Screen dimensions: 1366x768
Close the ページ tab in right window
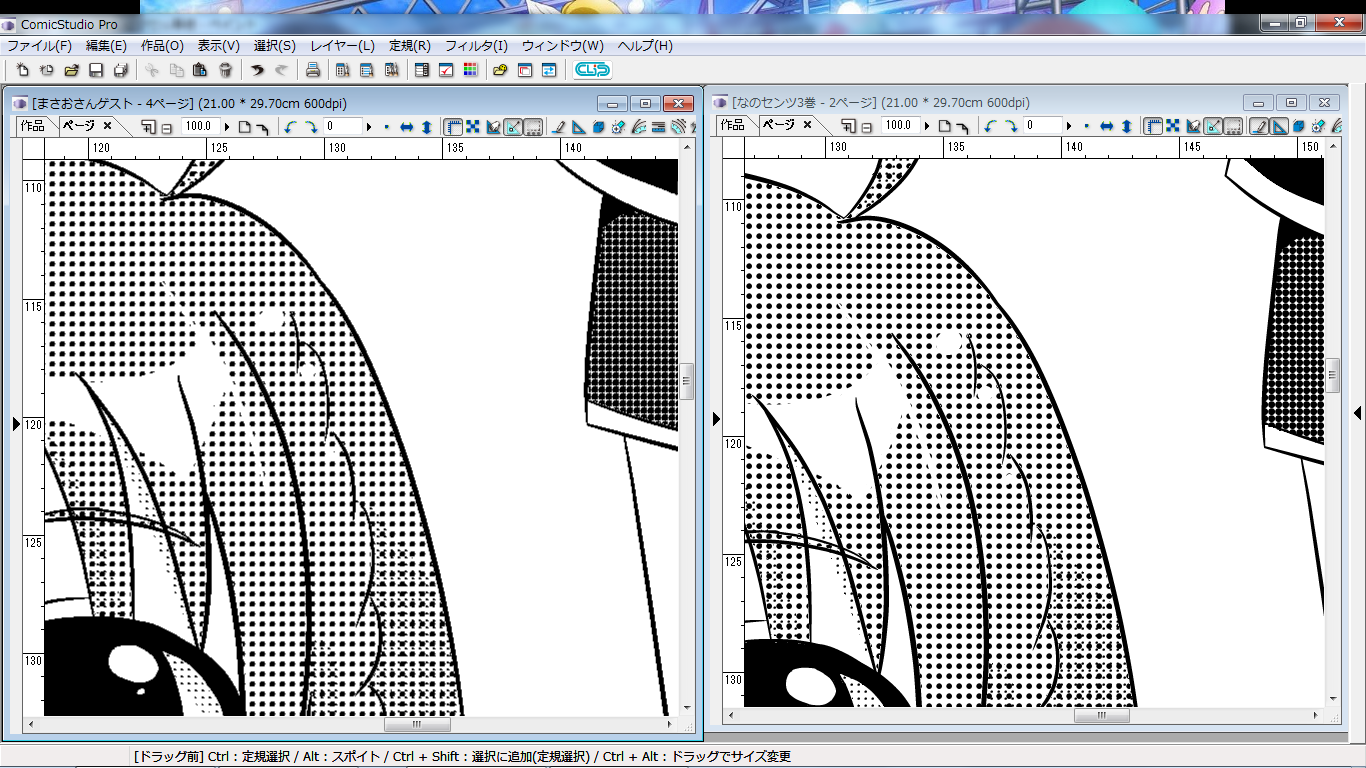pyautogui.click(x=807, y=125)
